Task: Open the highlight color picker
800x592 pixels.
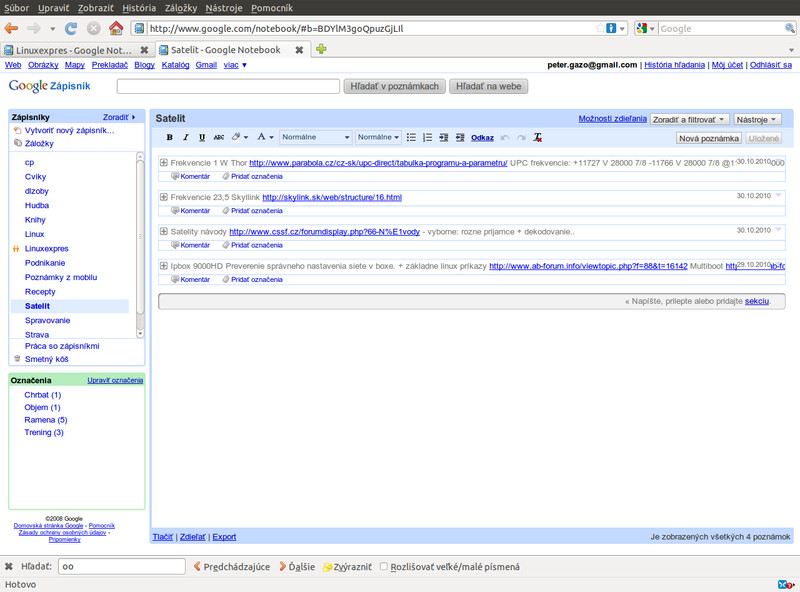Action: [x=239, y=137]
